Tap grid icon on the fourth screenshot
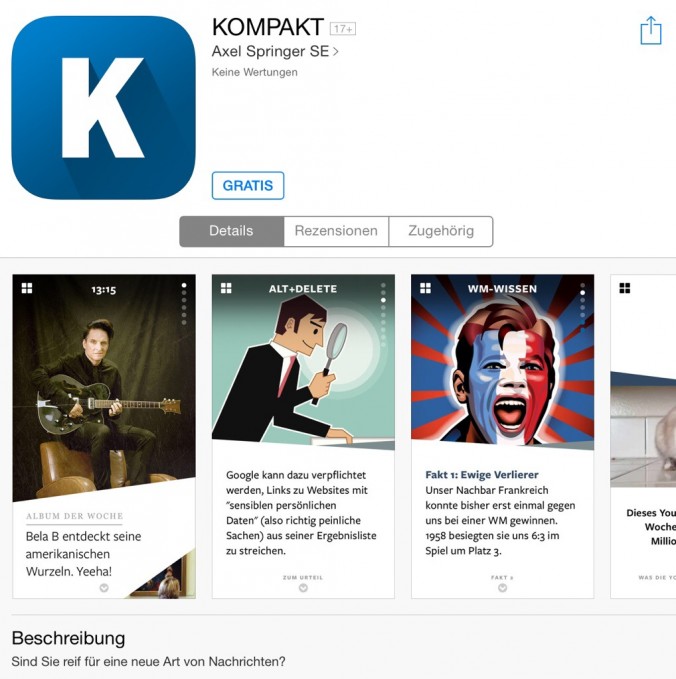 click(624, 288)
